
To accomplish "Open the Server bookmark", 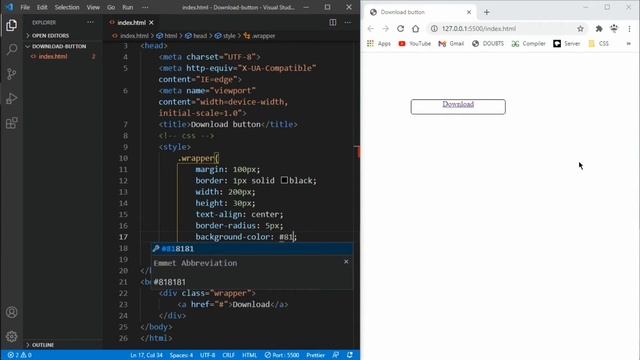I will [x=567, y=44].
